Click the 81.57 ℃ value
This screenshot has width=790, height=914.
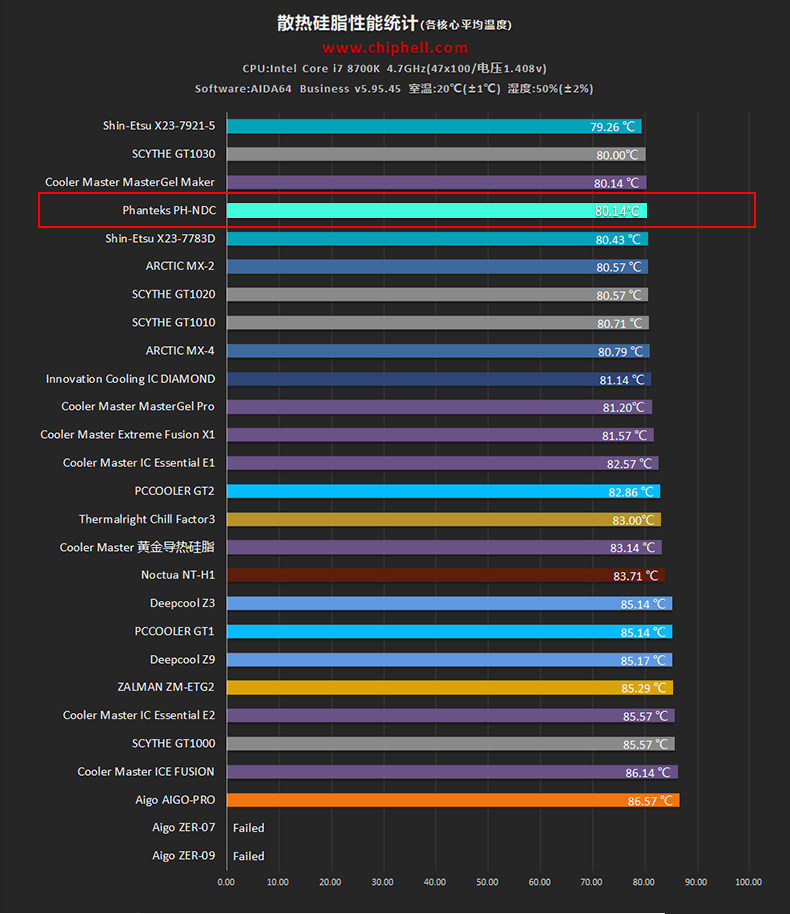[624, 435]
